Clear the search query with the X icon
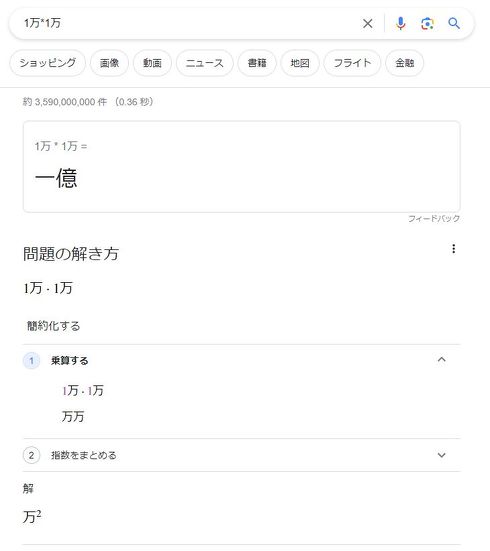Screen dimensions: 490x551 pos(368,24)
